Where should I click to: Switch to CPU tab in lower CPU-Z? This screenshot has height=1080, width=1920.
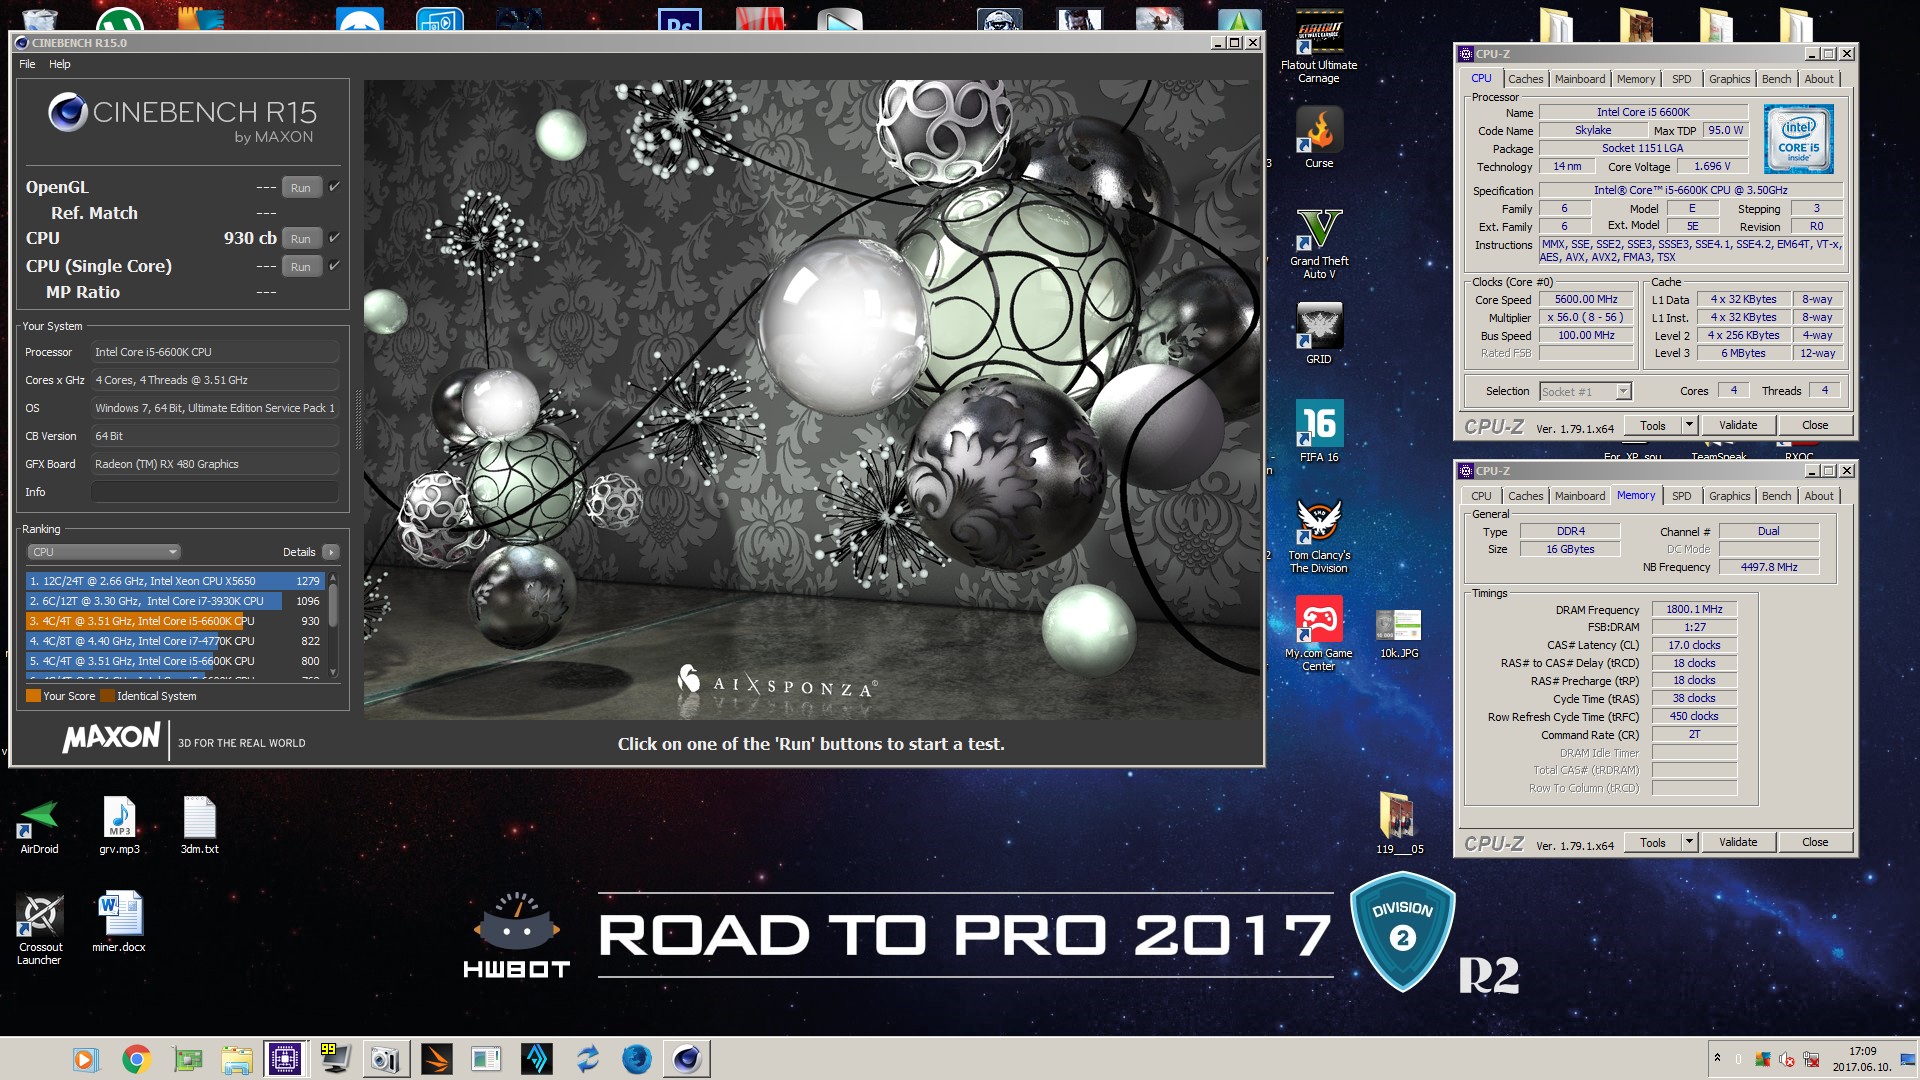[1481, 496]
